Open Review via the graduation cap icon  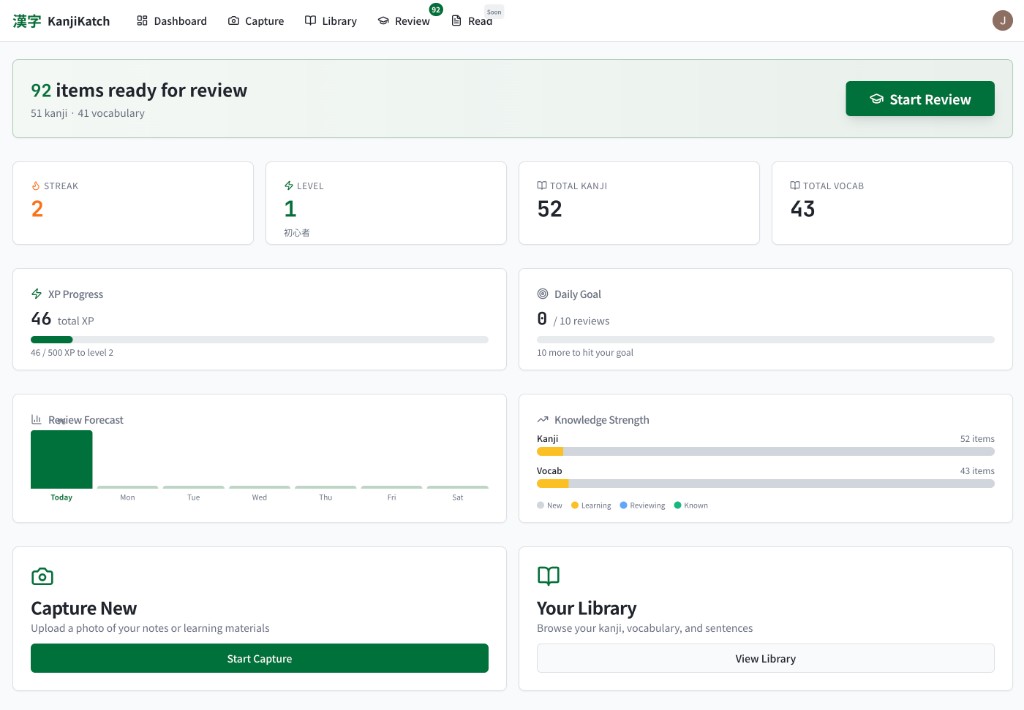(382, 20)
